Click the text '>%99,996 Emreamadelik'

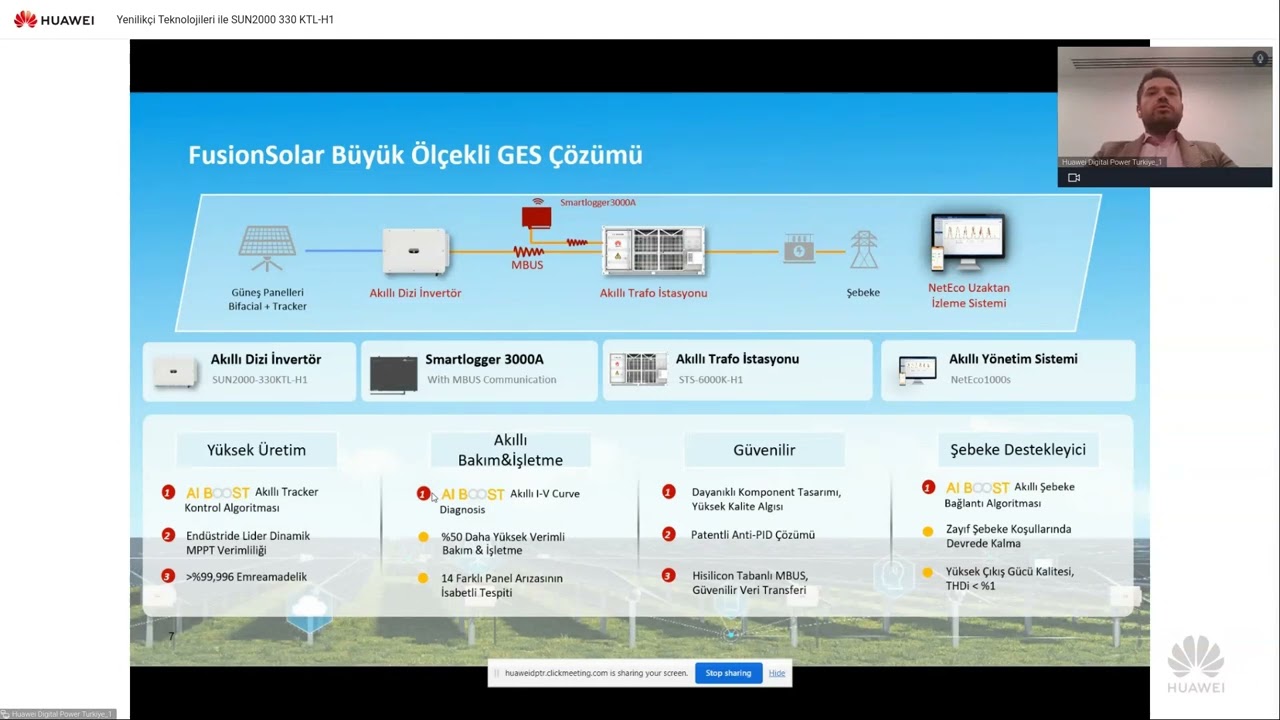(x=248, y=577)
